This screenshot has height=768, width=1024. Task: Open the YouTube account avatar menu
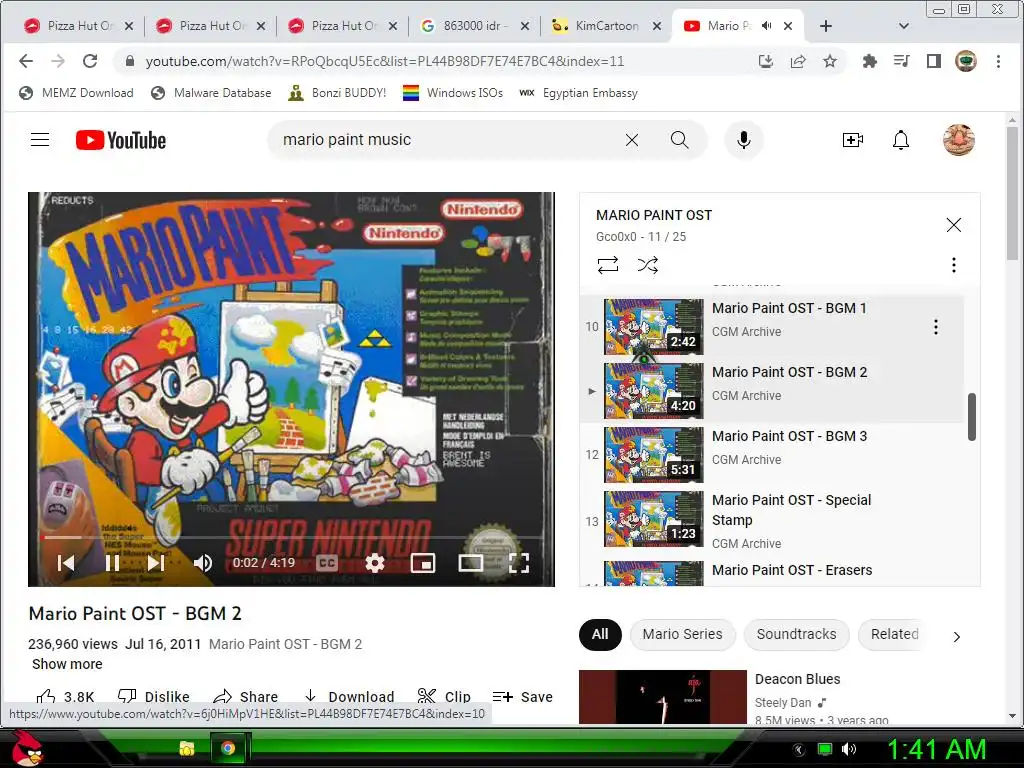(959, 140)
